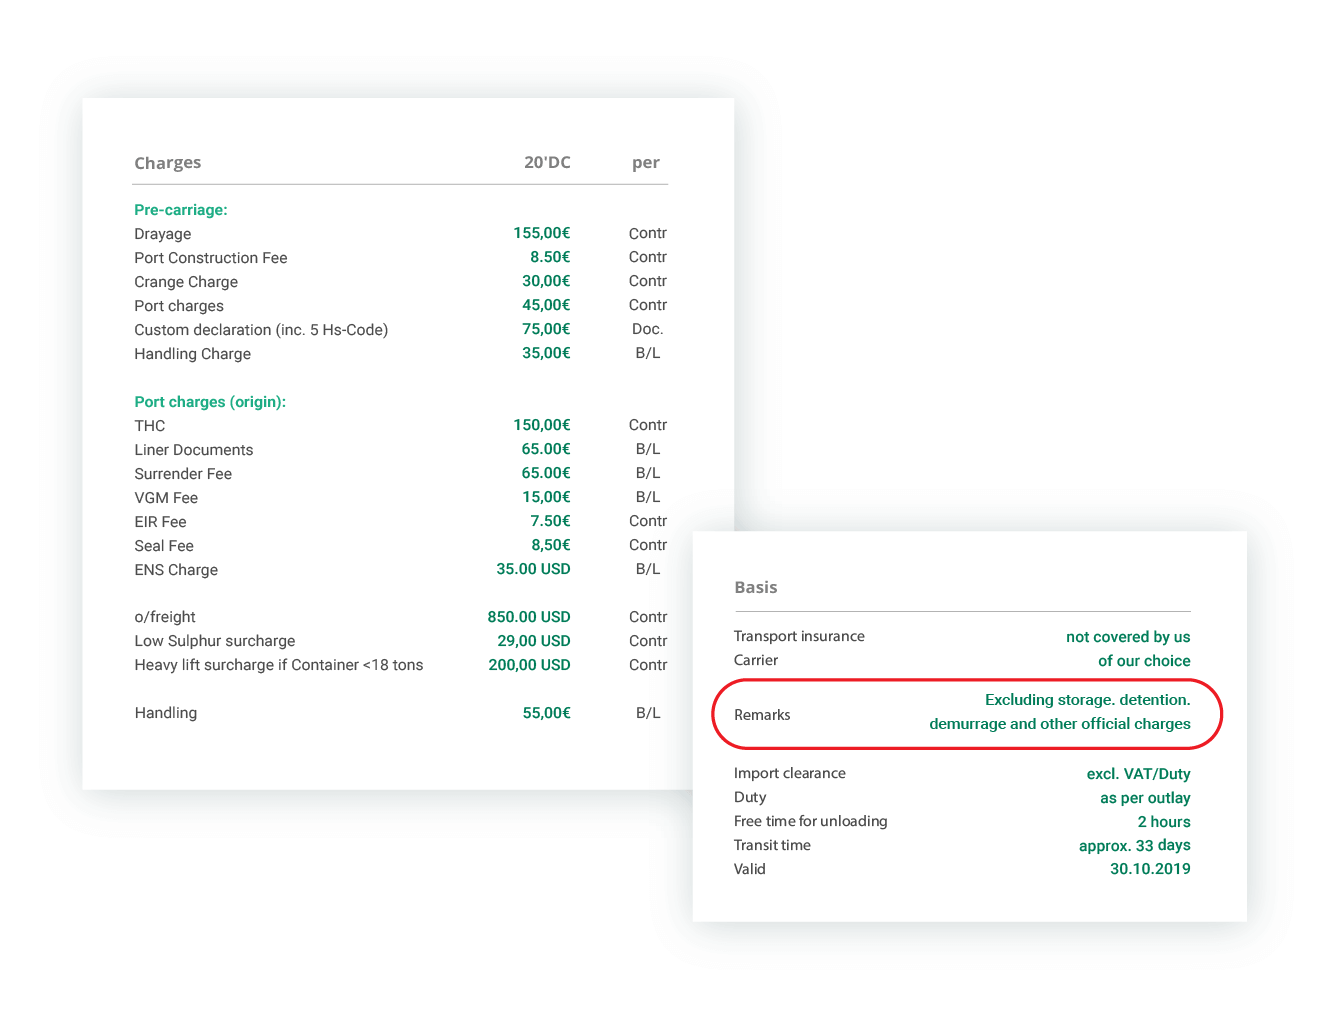Select the Pre-carriage: section heading
Image resolution: width=1330 pixels, height=1021 pixels.
[181, 210]
